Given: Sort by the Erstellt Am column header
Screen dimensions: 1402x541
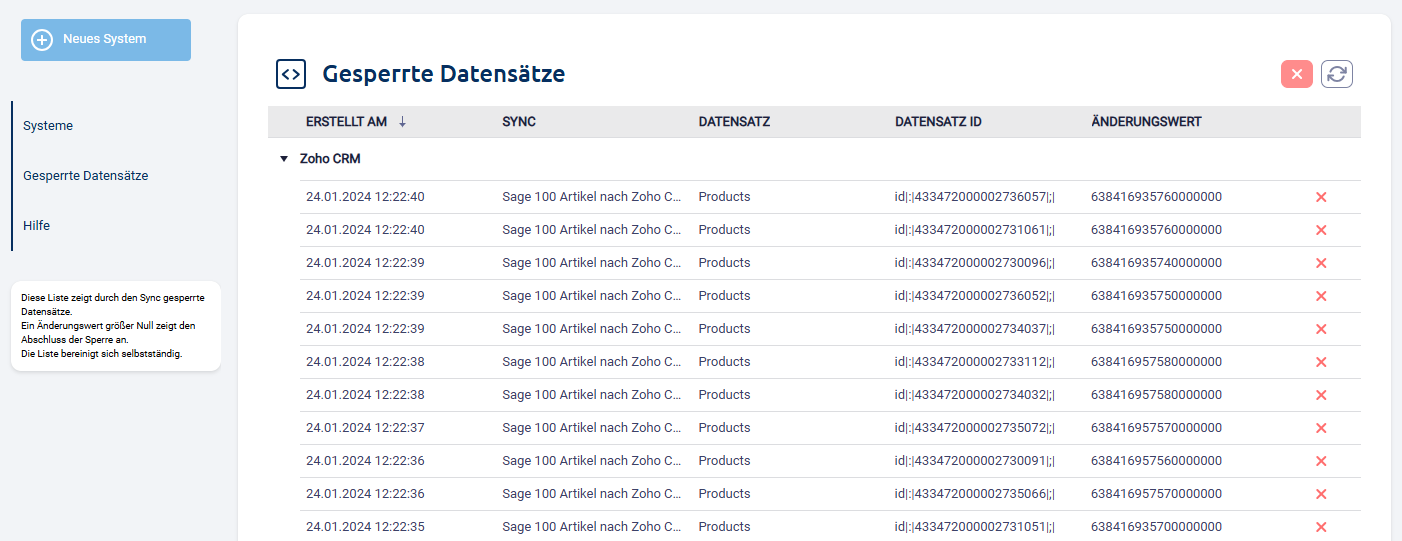Looking at the screenshot, I should click(346, 122).
